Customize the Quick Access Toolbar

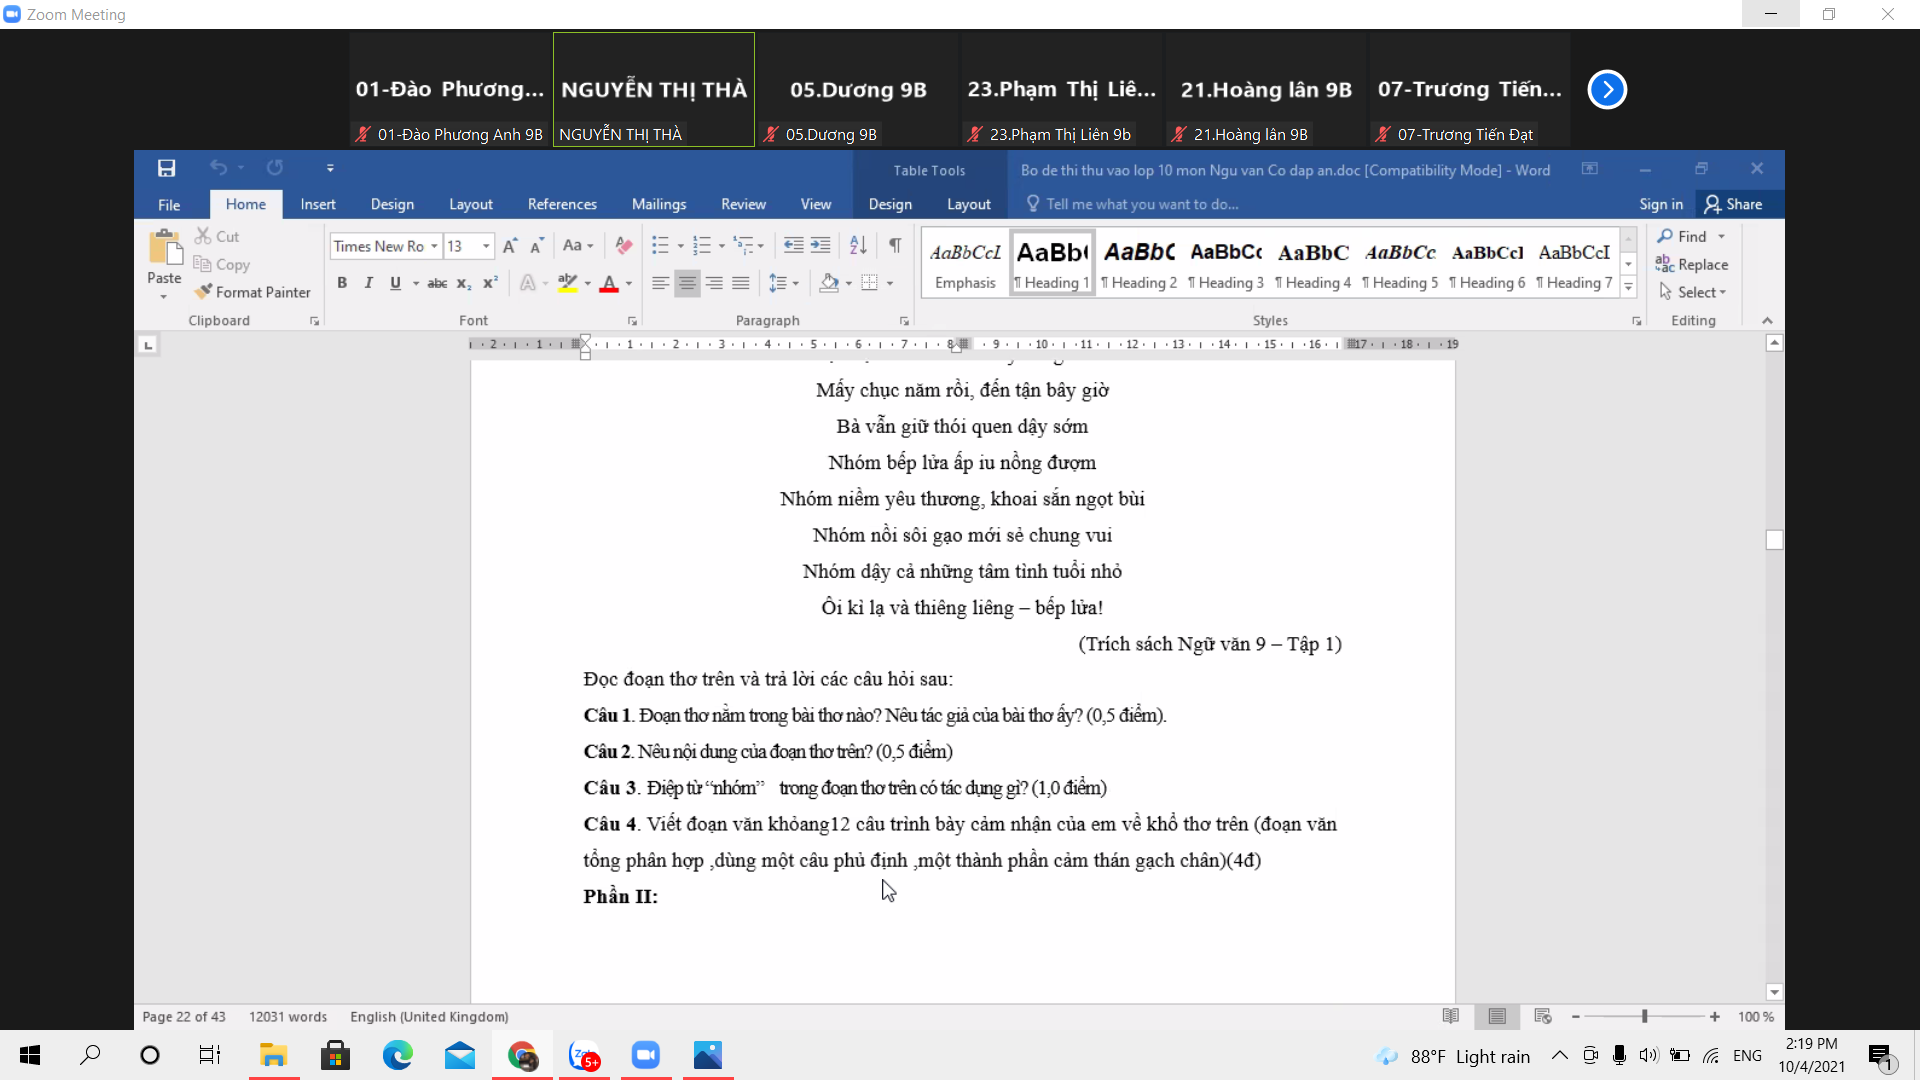pos(330,168)
